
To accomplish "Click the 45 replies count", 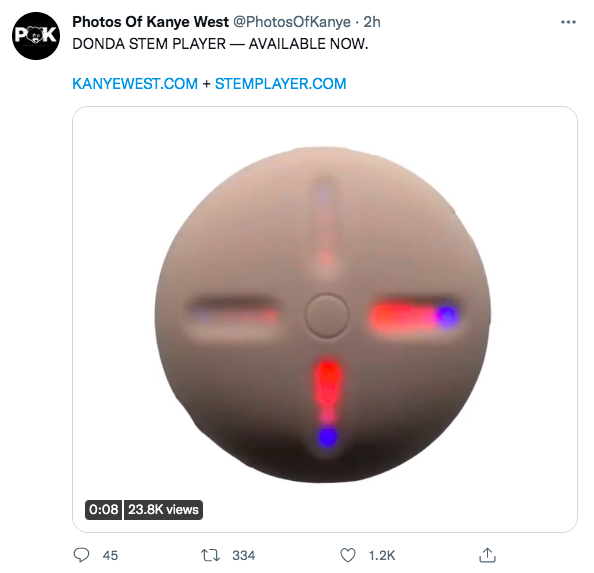I will (110, 556).
